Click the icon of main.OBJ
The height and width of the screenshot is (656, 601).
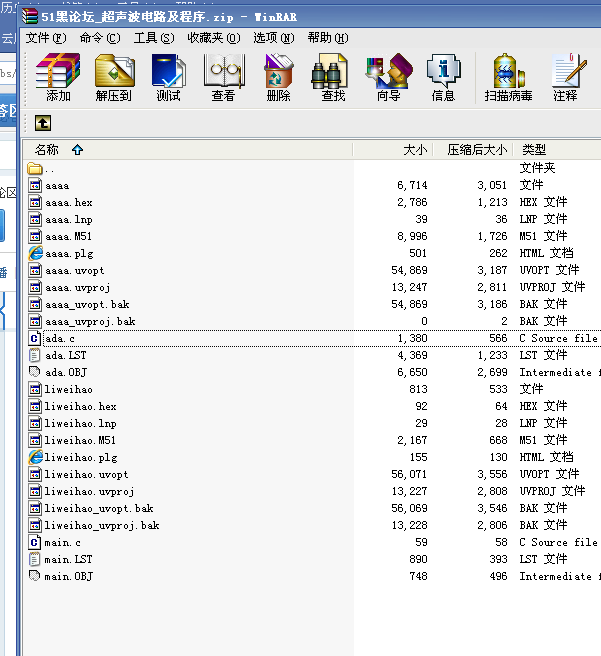click(x=34, y=576)
